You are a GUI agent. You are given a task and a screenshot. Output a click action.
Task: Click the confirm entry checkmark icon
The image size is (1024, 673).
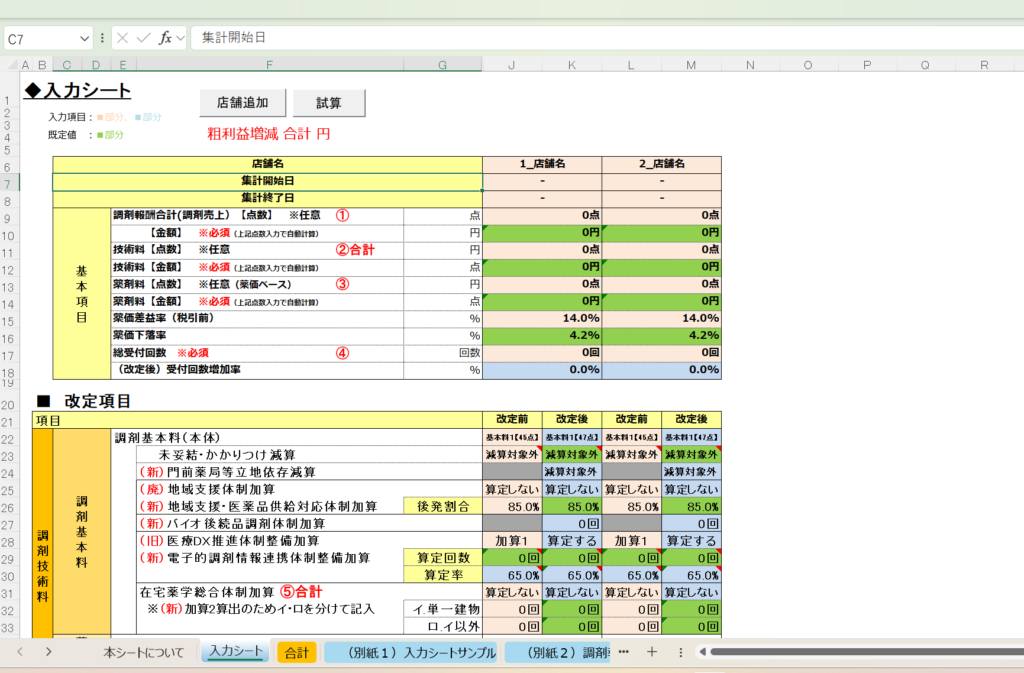pos(144,38)
